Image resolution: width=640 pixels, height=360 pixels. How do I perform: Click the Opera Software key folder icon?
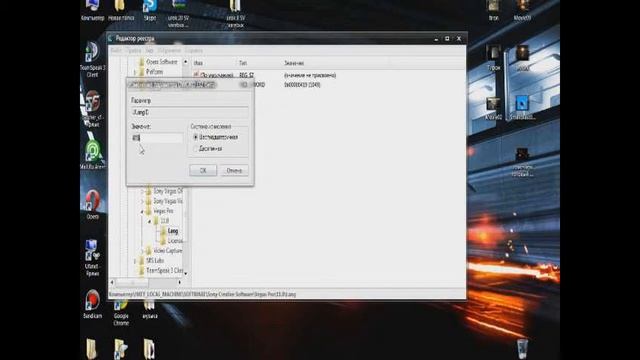(x=141, y=62)
